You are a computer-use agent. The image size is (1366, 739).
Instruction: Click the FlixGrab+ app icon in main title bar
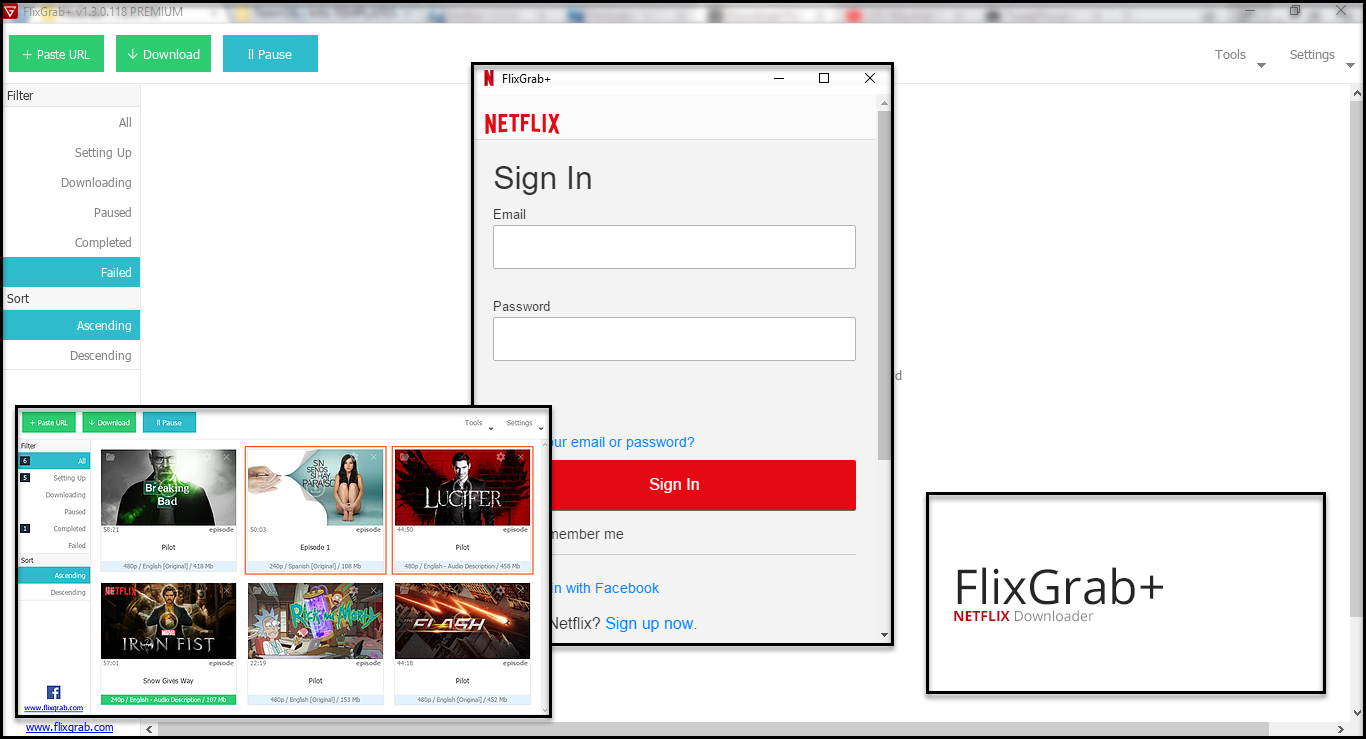(x=9, y=11)
